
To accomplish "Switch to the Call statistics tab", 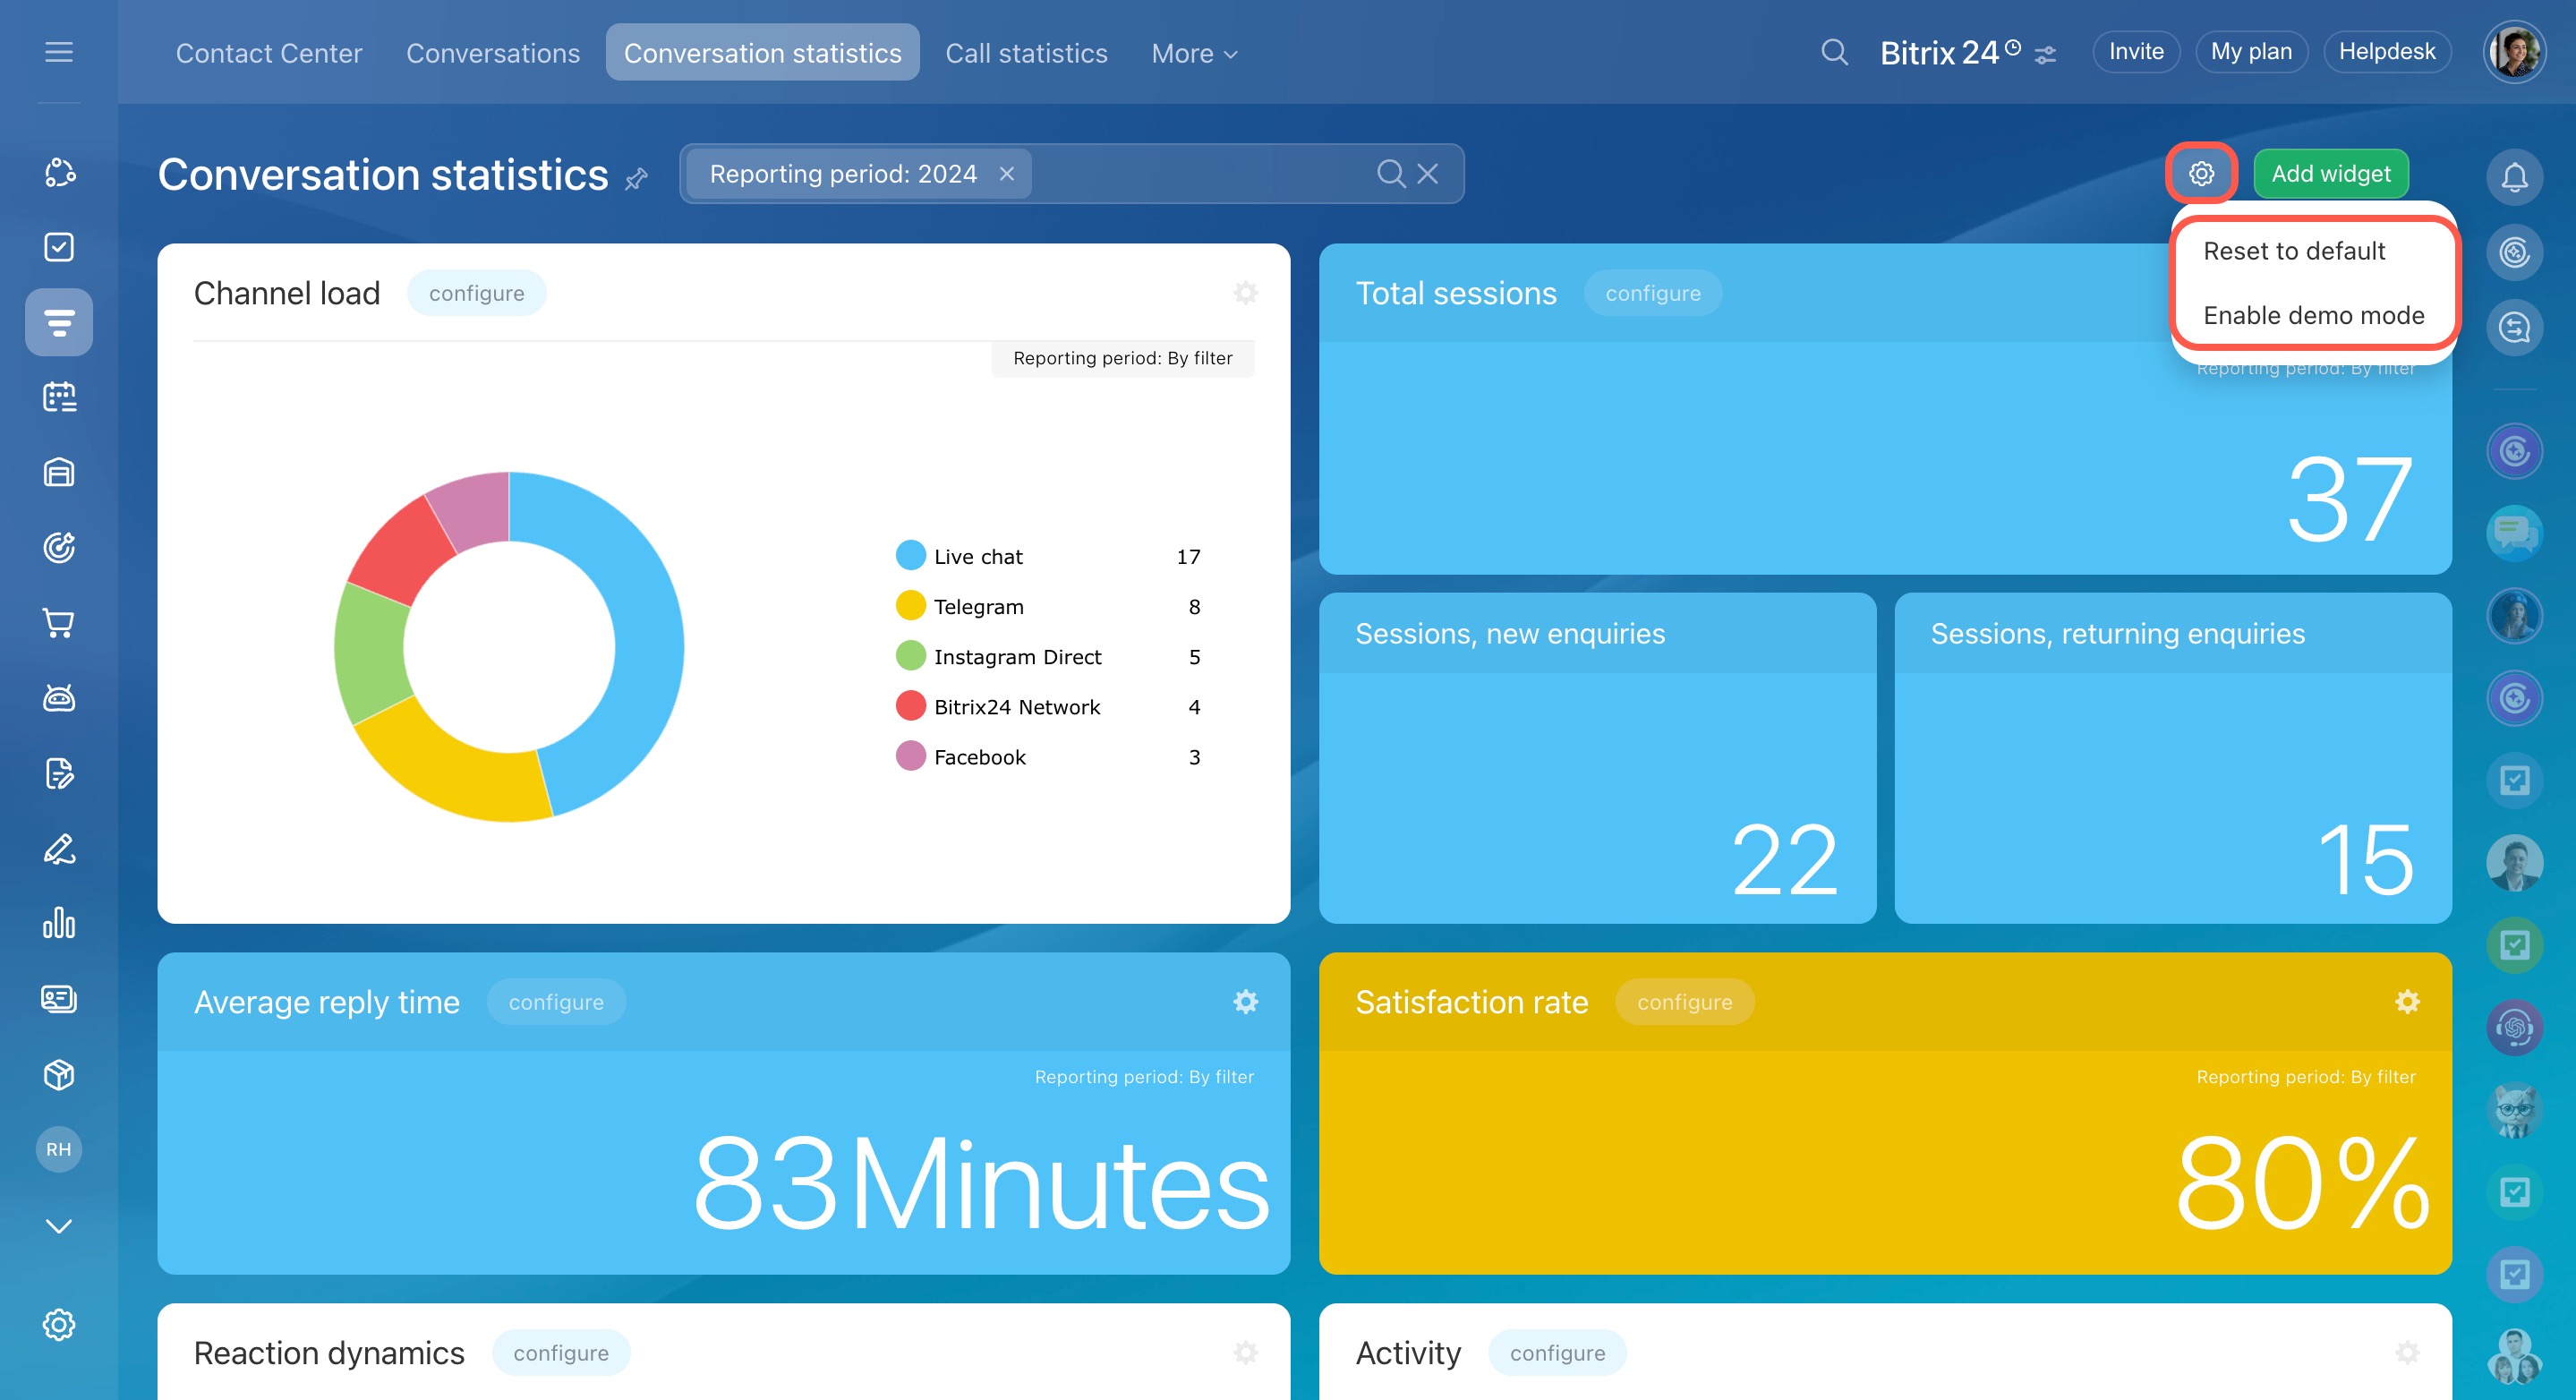I will point(1026,53).
